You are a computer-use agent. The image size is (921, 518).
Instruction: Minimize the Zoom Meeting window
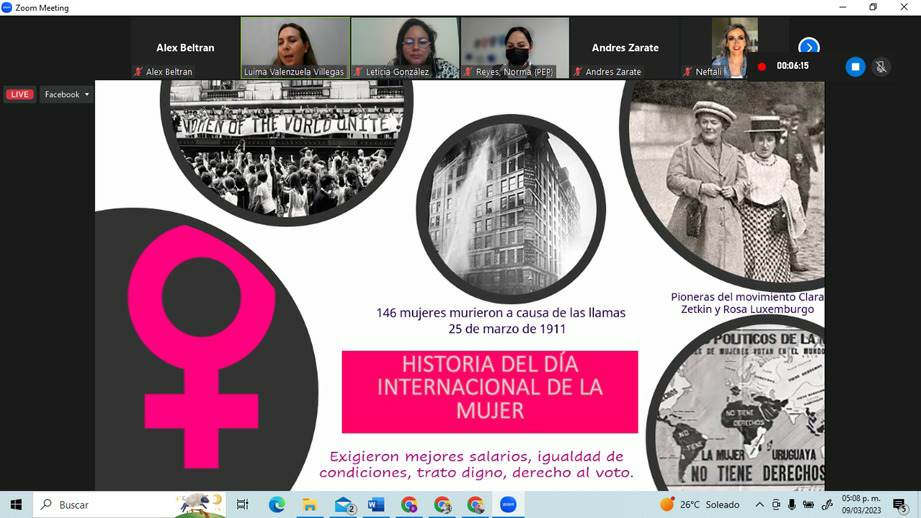(843, 7)
